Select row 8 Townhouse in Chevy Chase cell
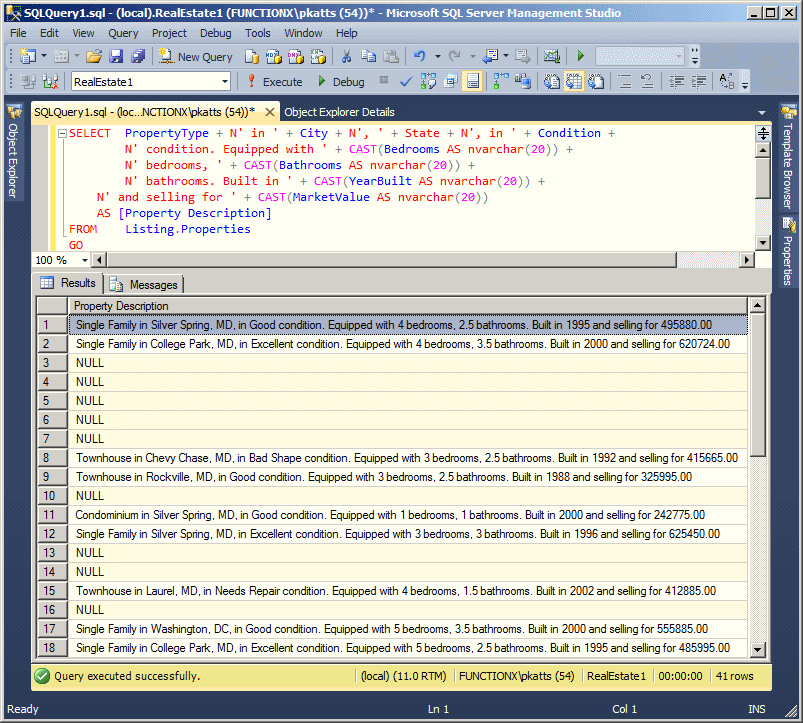 [x=408, y=458]
